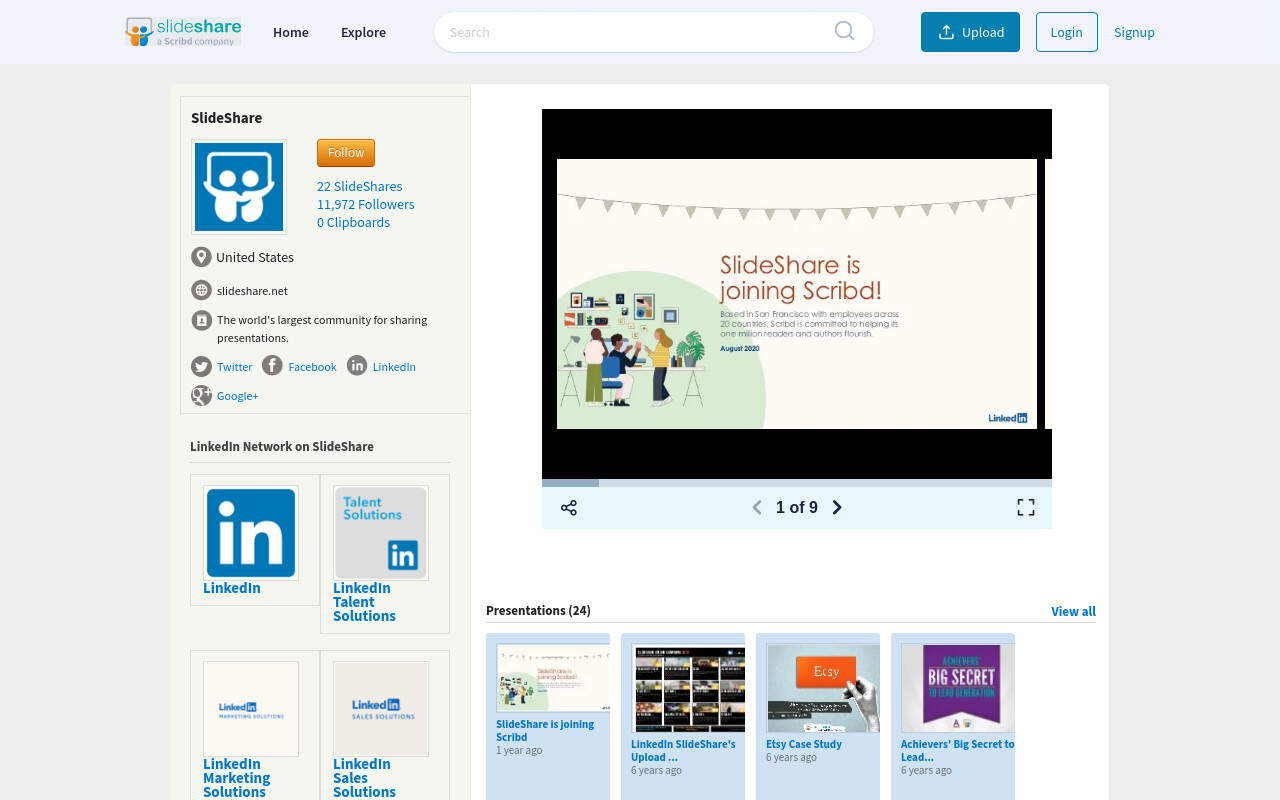Click the main slide preview image
The height and width of the screenshot is (800, 1280).
(x=797, y=294)
